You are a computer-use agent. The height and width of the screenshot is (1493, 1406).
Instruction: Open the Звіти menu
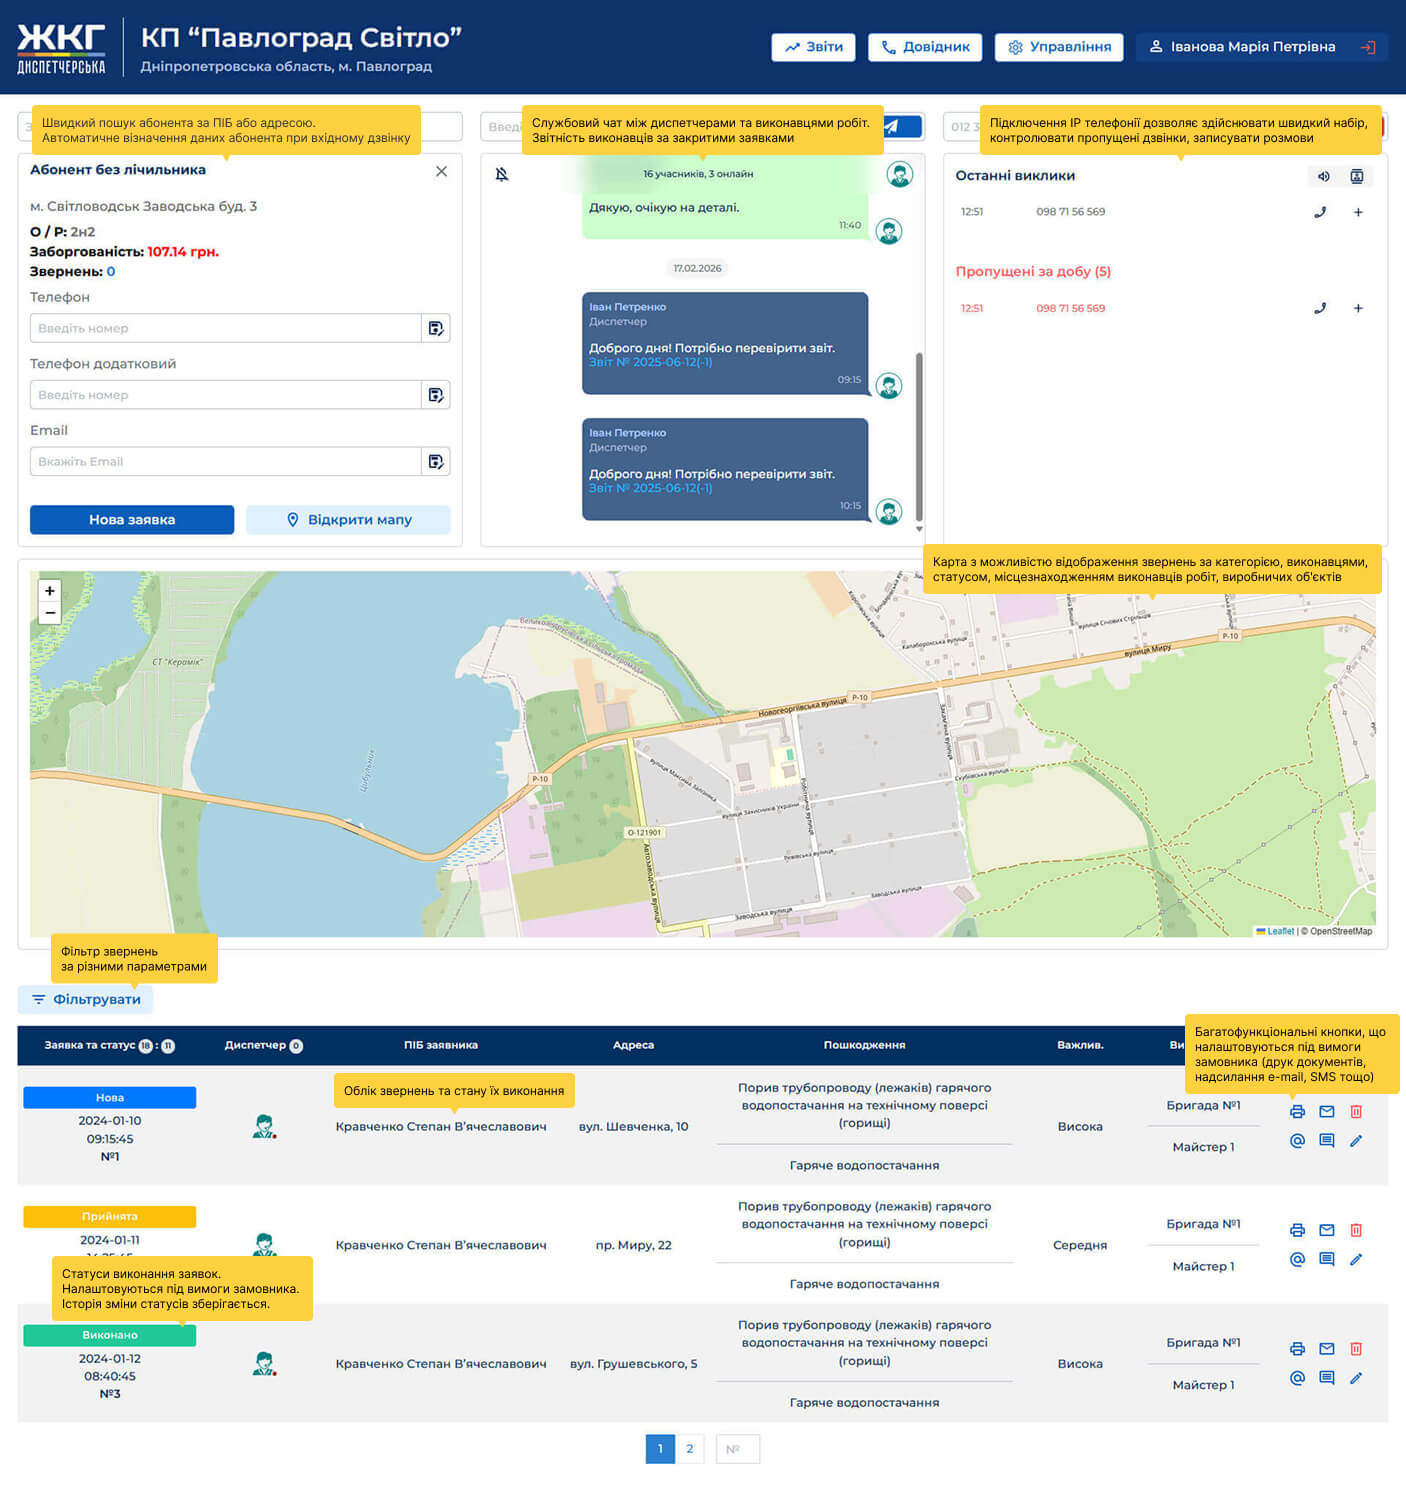coord(813,47)
